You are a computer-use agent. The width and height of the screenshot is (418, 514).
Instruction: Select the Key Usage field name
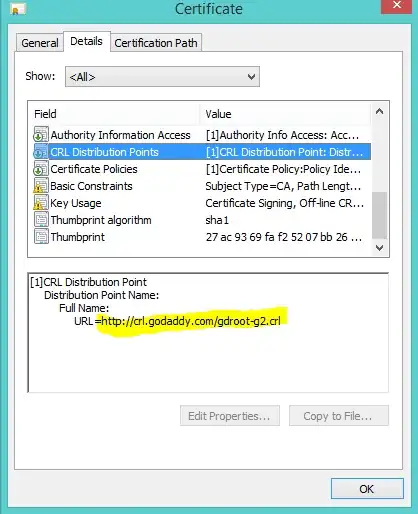point(76,203)
